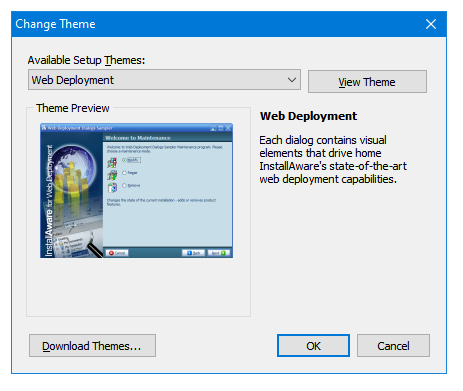The height and width of the screenshot is (391, 463).
Task: Select the Modify radio button in preview
Action: [124, 160]
